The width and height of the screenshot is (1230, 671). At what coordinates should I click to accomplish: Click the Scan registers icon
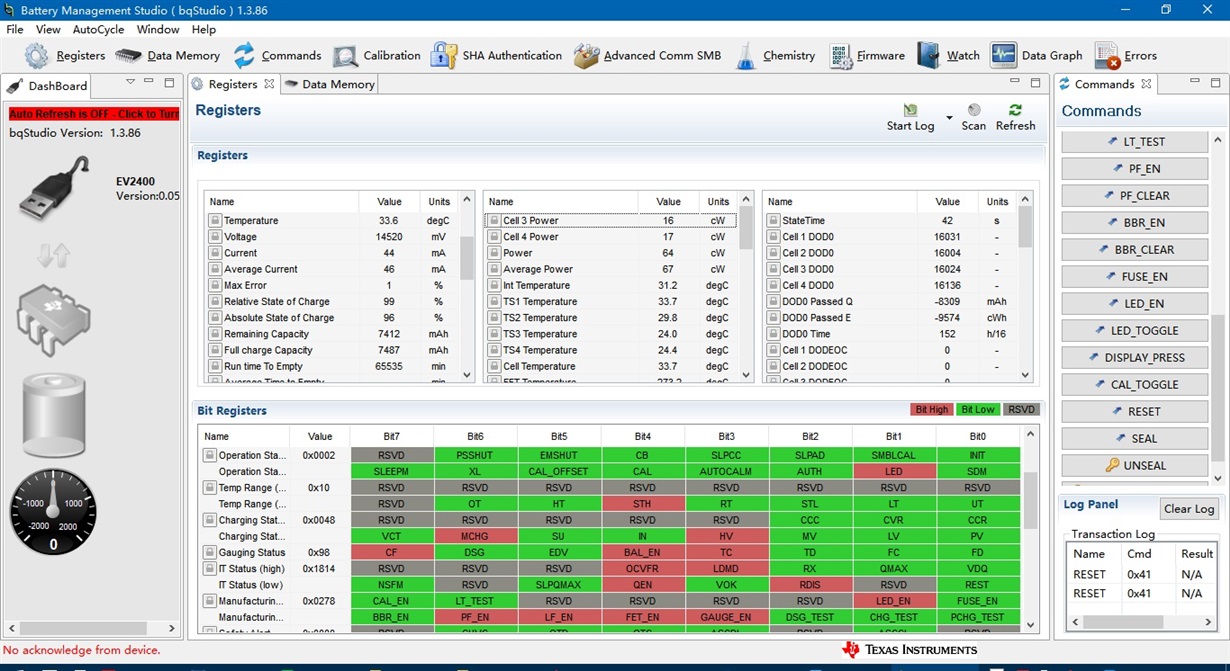pos(974,110)
